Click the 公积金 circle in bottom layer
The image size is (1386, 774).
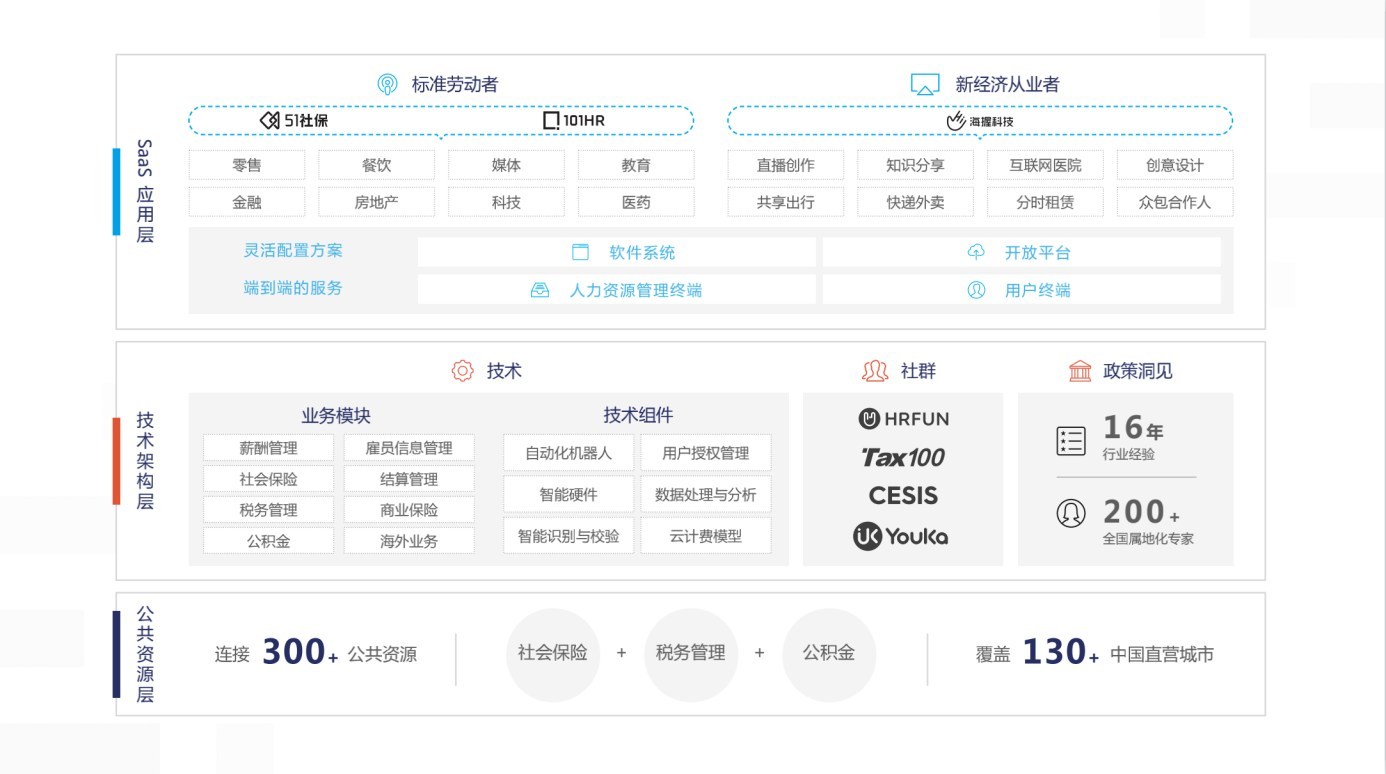click(x=829, y=655)
